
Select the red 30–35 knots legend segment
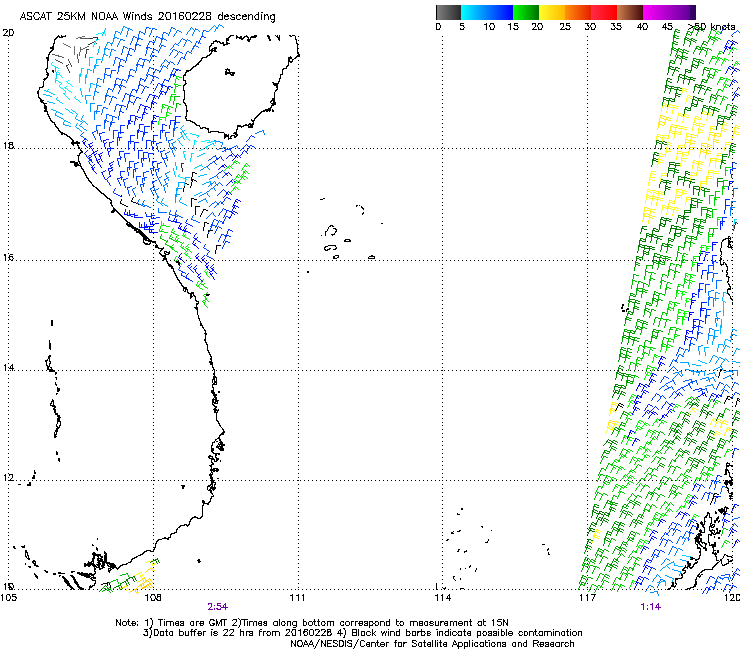coord(604,12)
